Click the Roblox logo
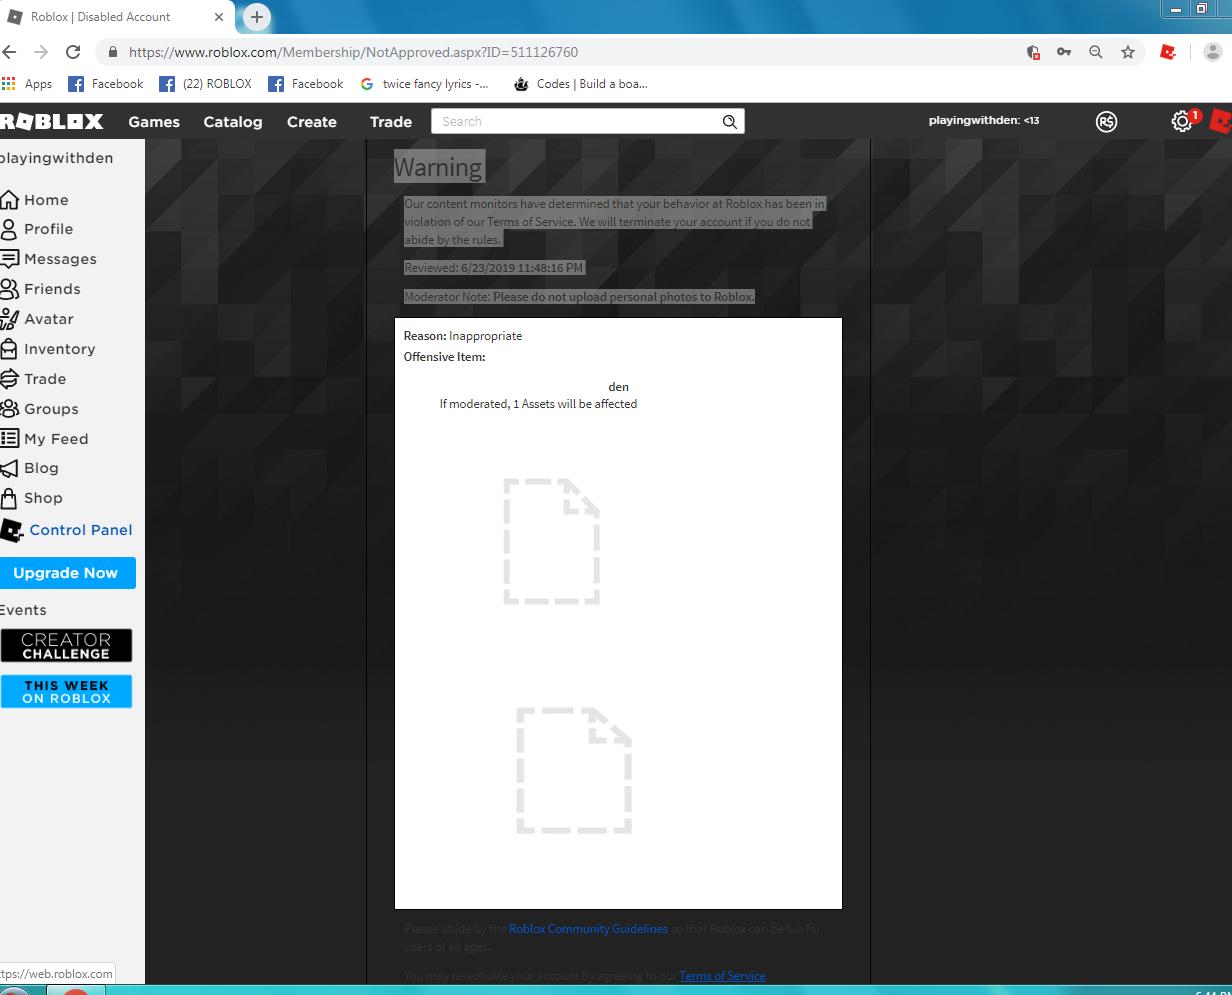 point(51,121)
